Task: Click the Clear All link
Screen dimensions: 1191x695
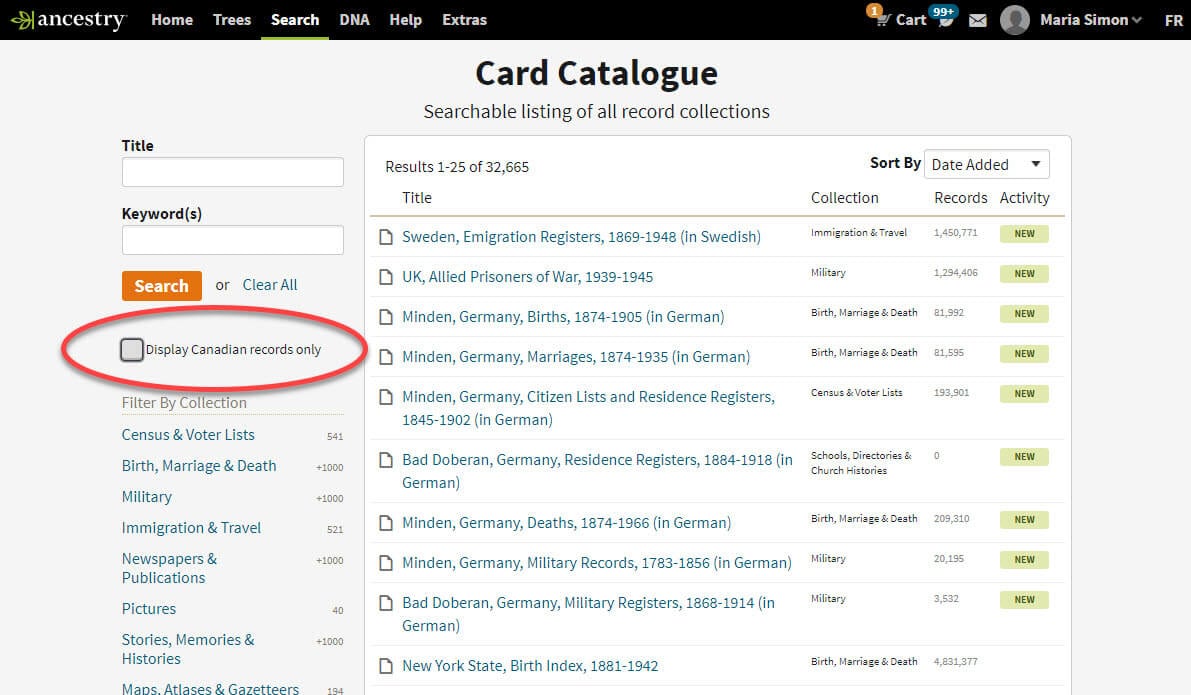Action: pos(269,284)
